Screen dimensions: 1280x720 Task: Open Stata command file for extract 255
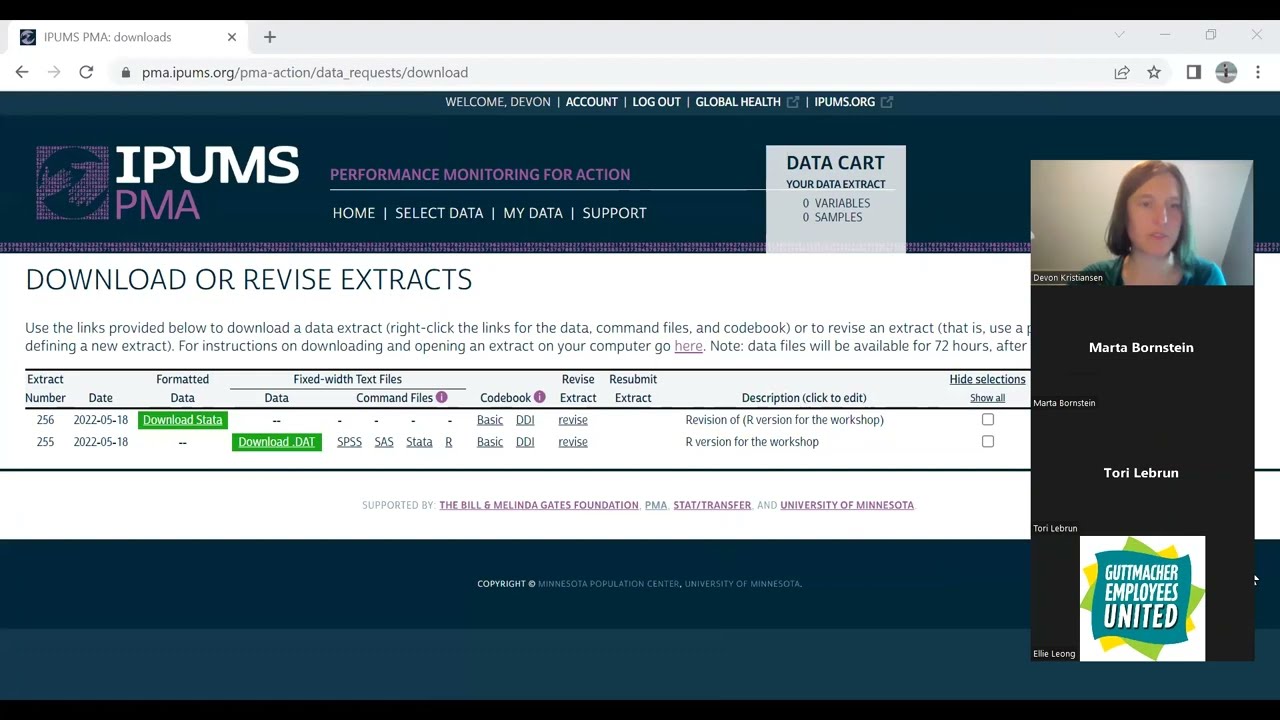[419, 442]
